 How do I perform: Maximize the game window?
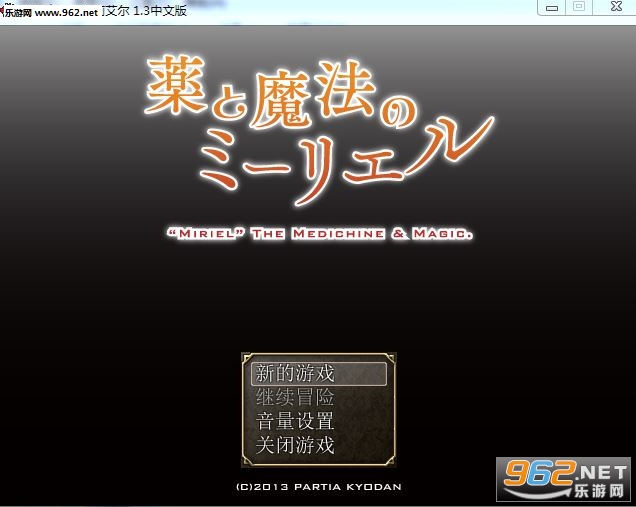point(579,7)
